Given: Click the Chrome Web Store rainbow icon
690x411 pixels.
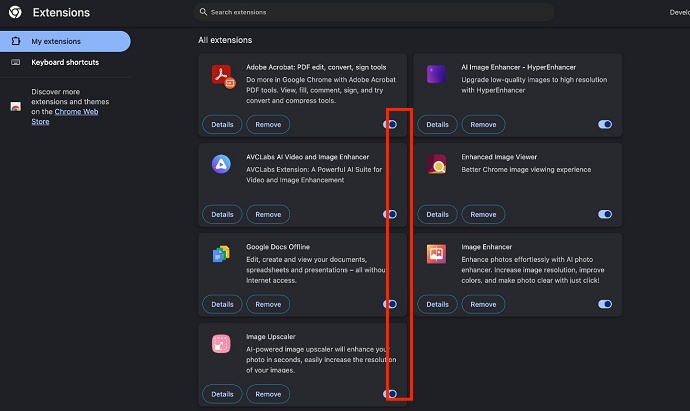Looking at the screenshot, I should click(15, 106).
